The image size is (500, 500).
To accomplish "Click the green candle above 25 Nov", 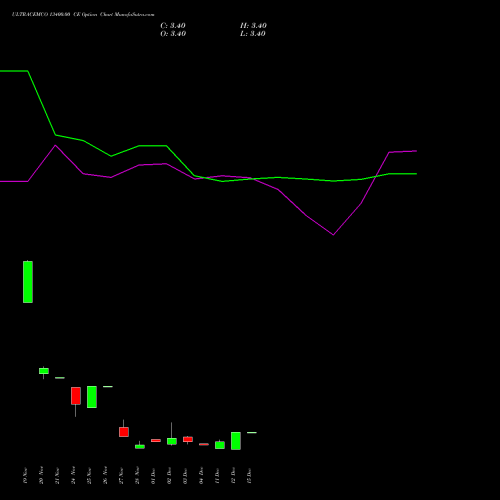I will [92, 397].
